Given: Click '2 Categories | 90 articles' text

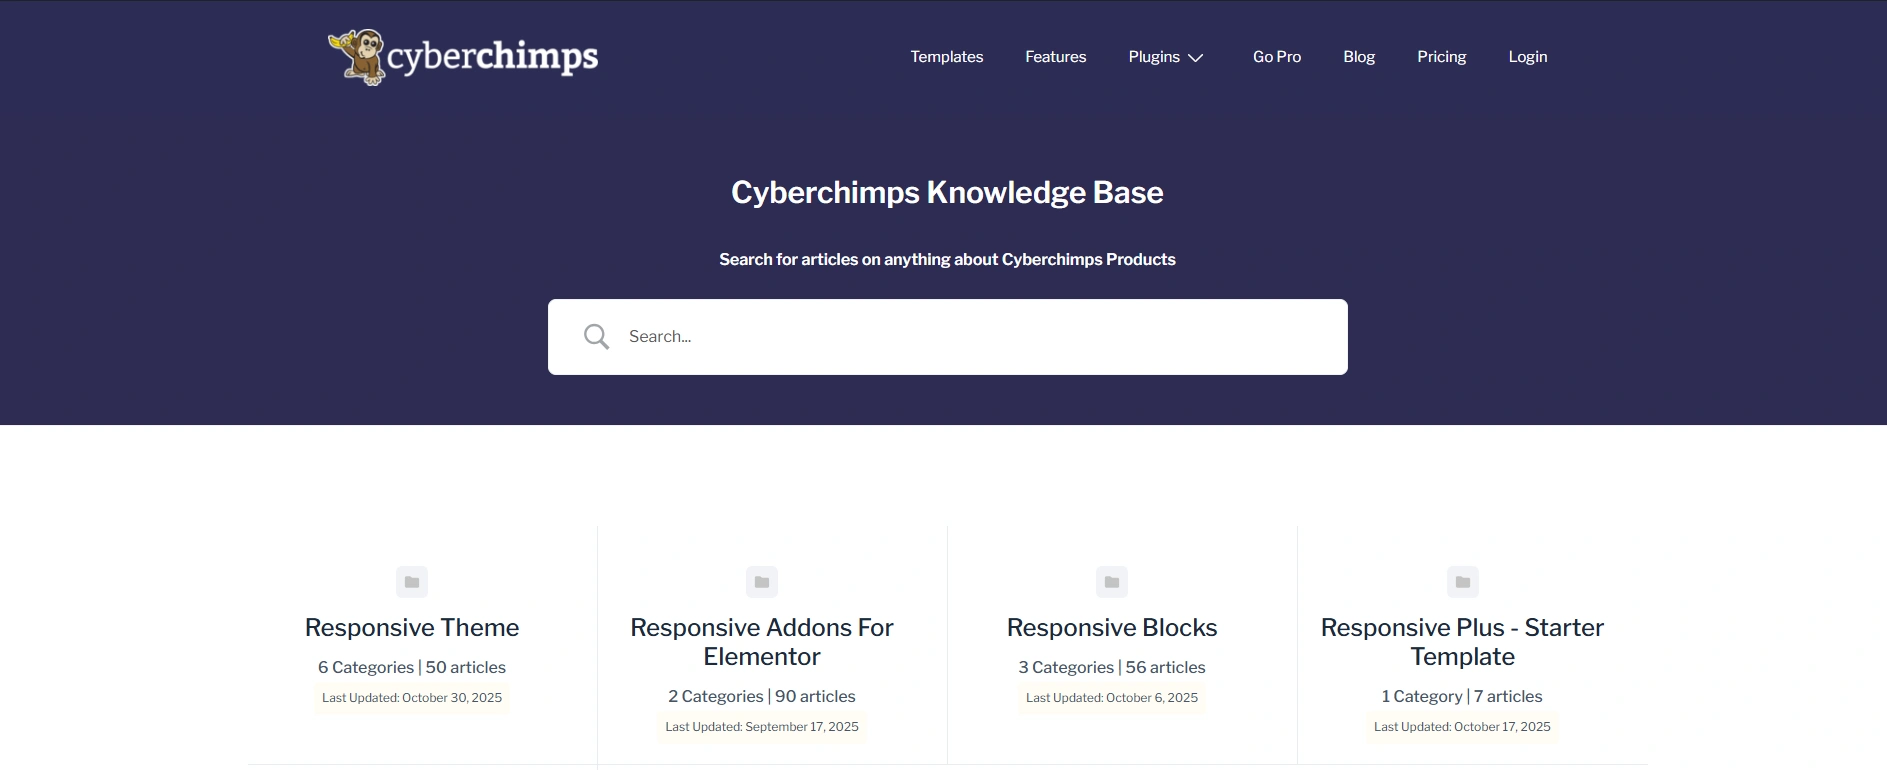Looking at the screenshot, I should 762,696.
